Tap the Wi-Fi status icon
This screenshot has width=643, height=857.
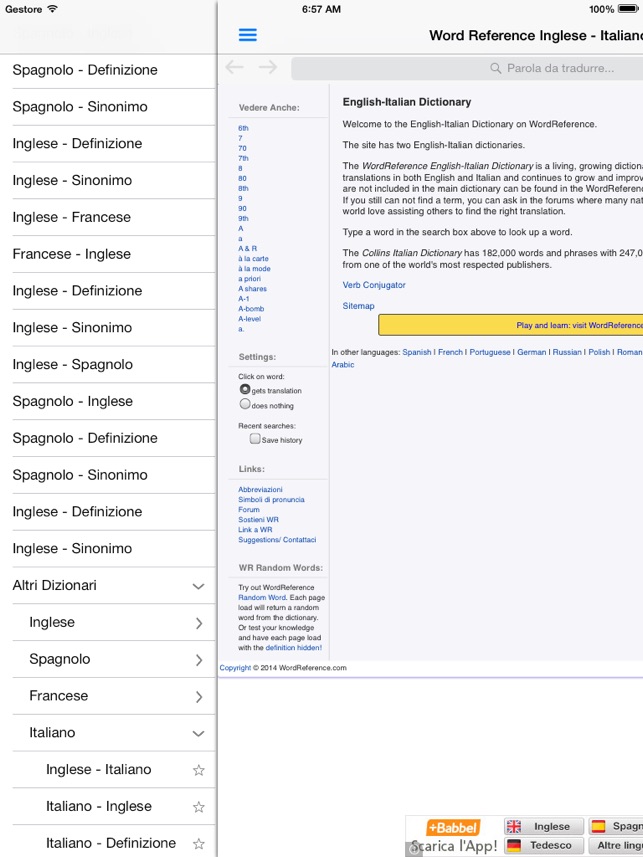click(52, 9)
